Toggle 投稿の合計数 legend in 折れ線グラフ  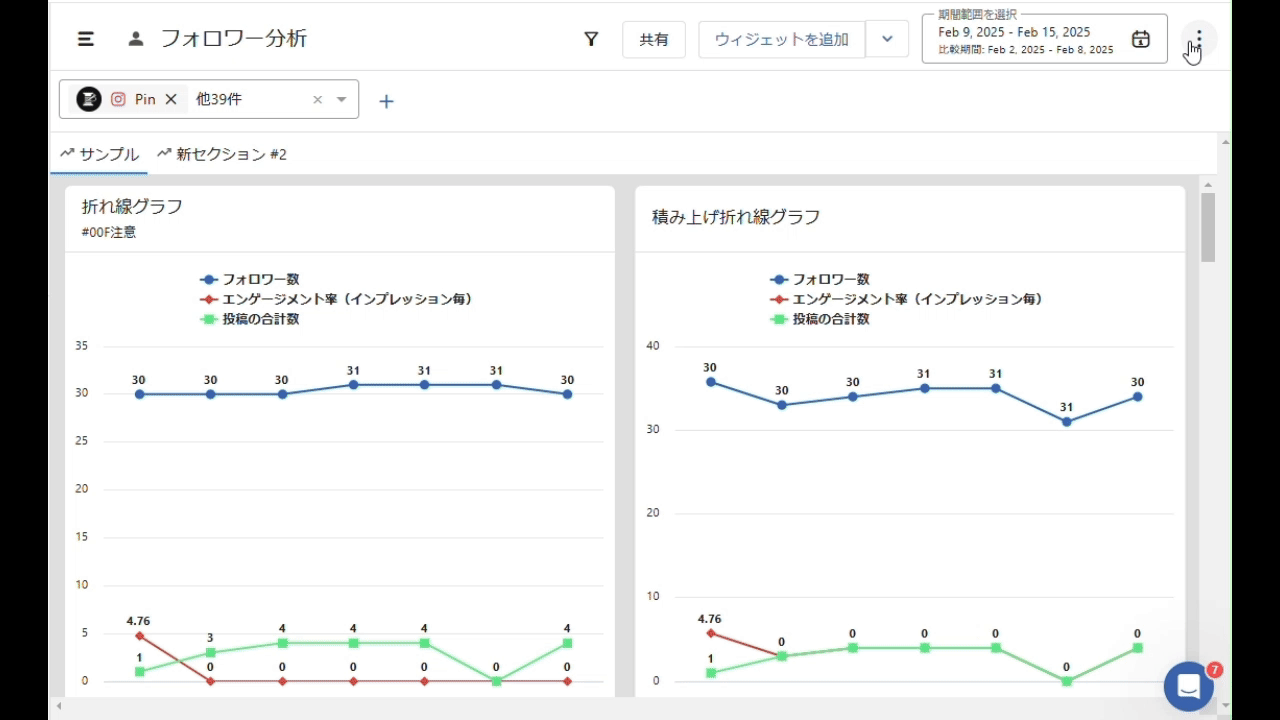[x=250, y=319]
